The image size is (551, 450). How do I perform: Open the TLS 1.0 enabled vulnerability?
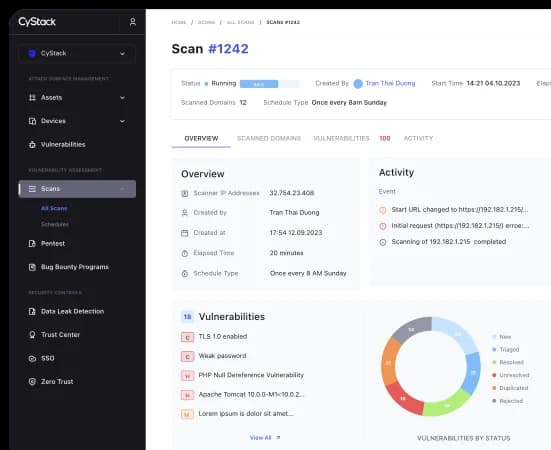(x=223, y=337)
